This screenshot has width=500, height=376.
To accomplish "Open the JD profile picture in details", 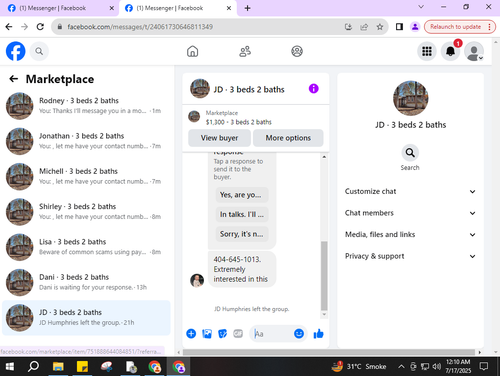I will 410,98.
